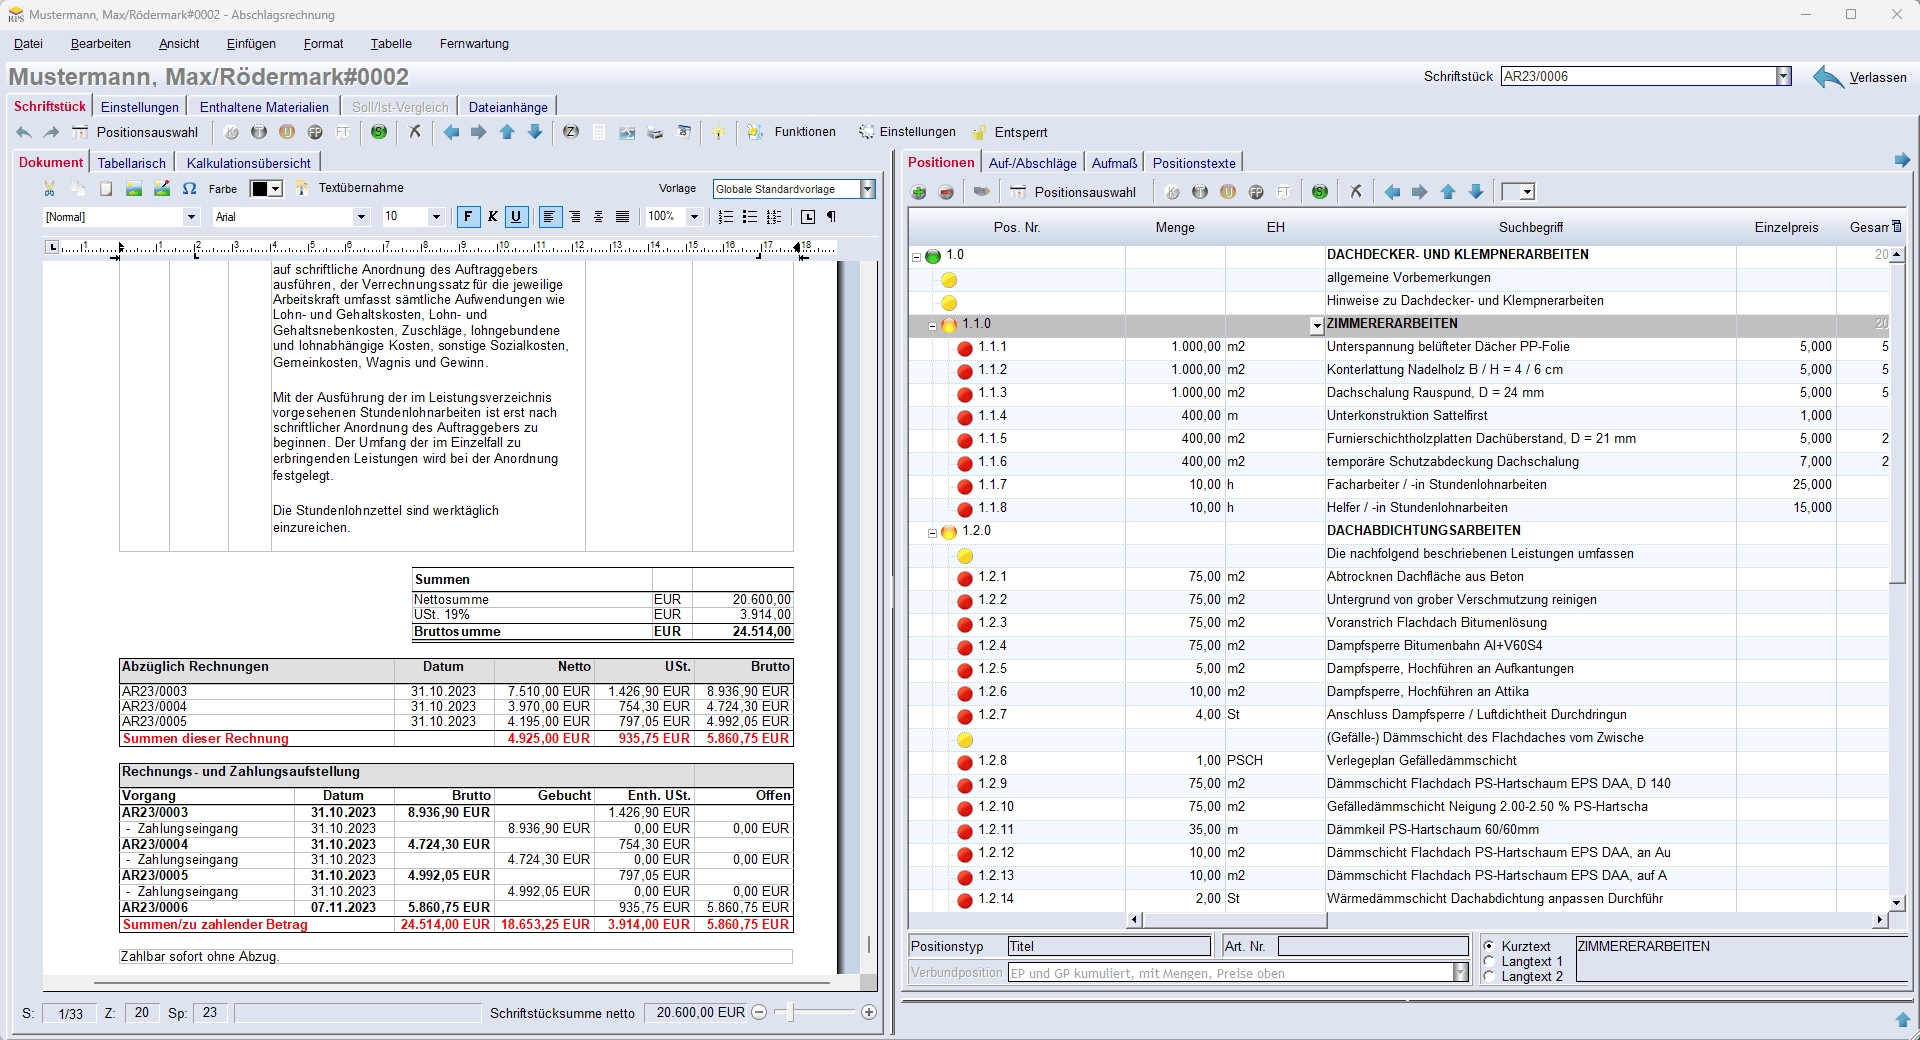
Task: Open the Vorlage template dropdown
Action: [867, 189]
